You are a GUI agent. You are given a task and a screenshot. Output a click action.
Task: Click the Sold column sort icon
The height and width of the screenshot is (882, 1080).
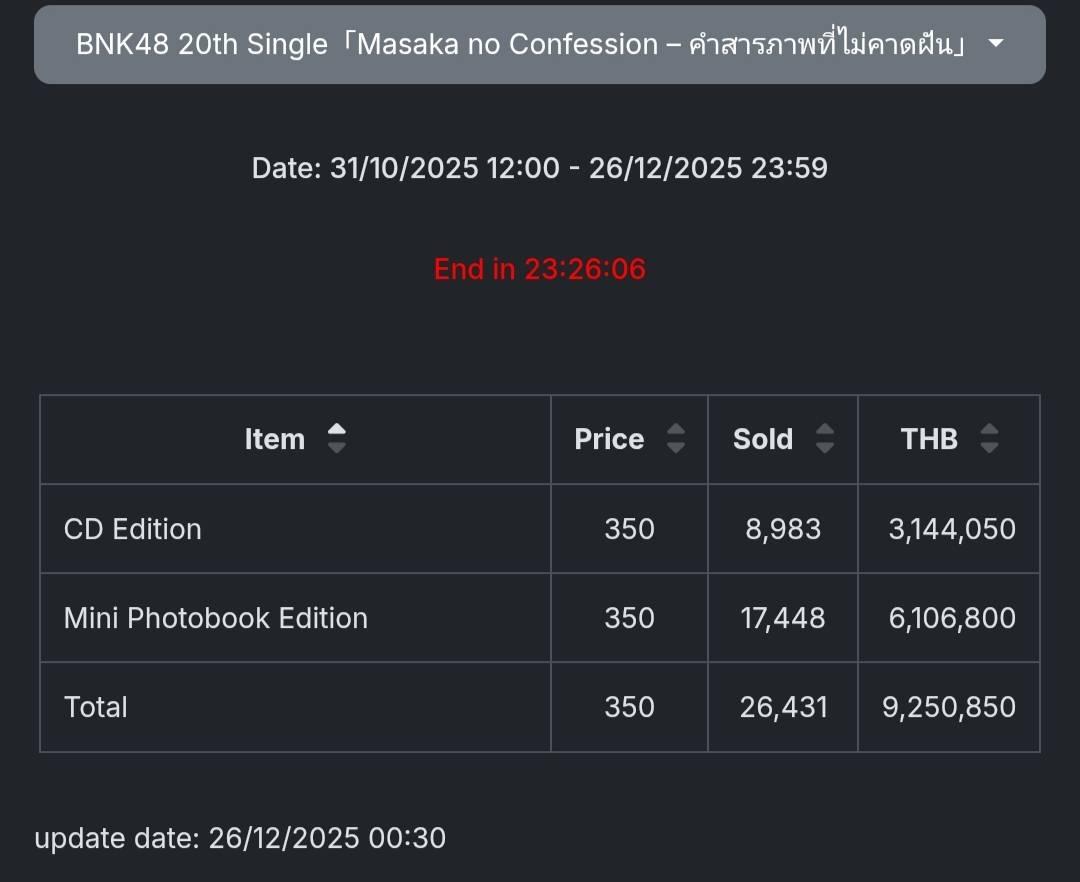pyautogui.click(x=825, y=439)
